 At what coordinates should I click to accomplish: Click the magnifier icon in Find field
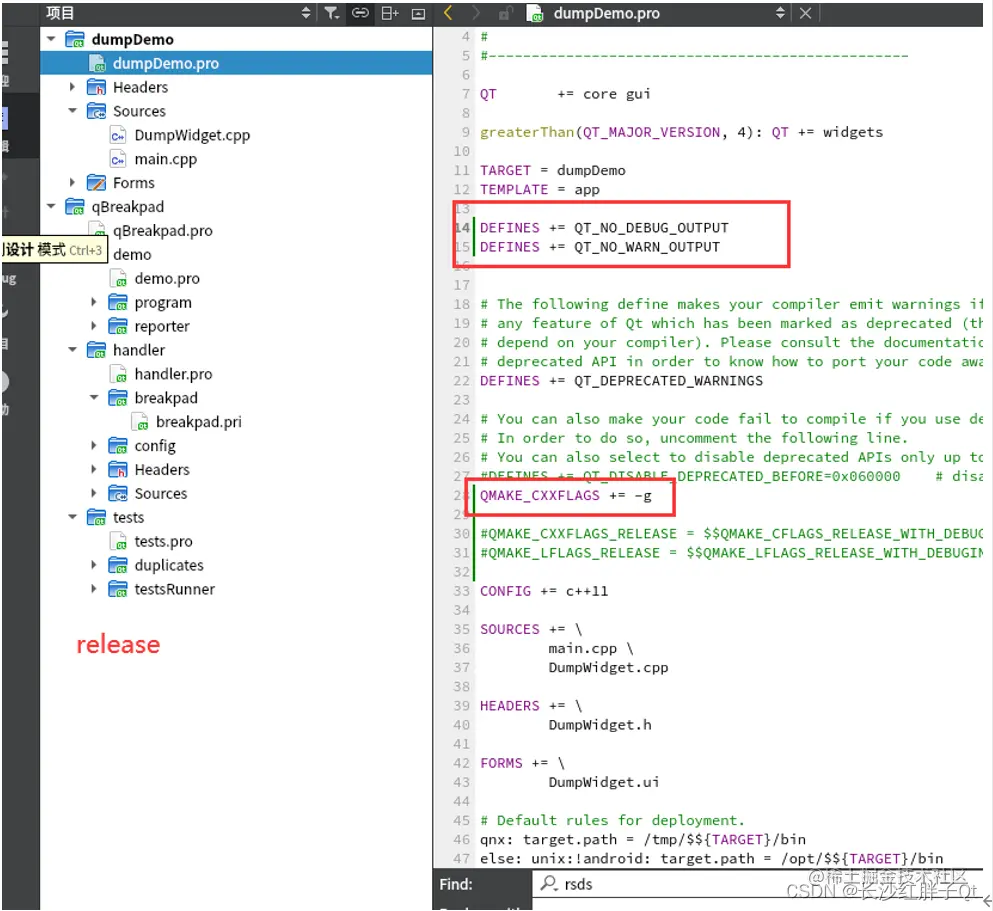pos(548,883)
